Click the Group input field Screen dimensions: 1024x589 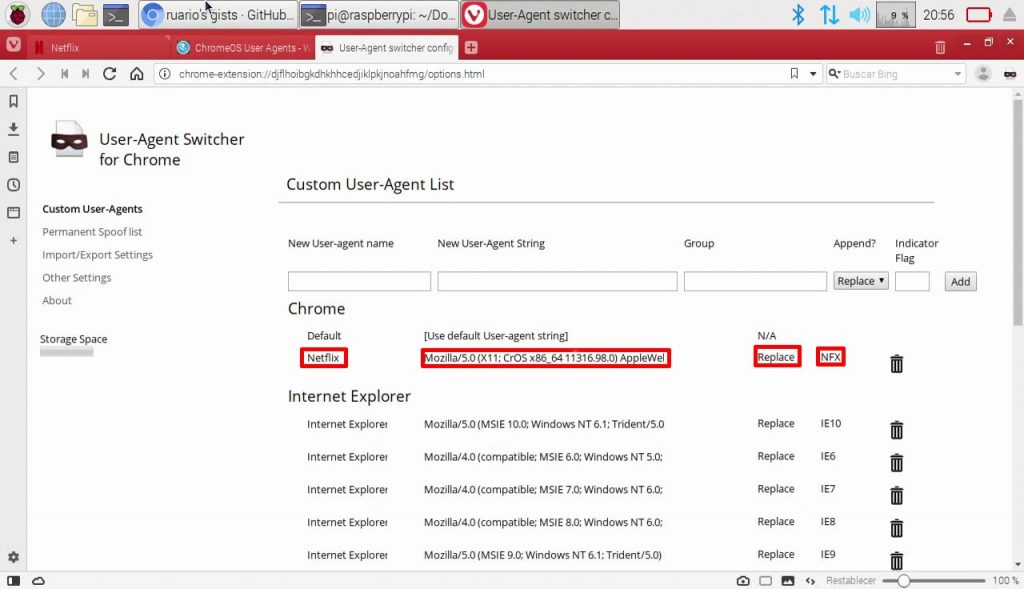point(755,281)
